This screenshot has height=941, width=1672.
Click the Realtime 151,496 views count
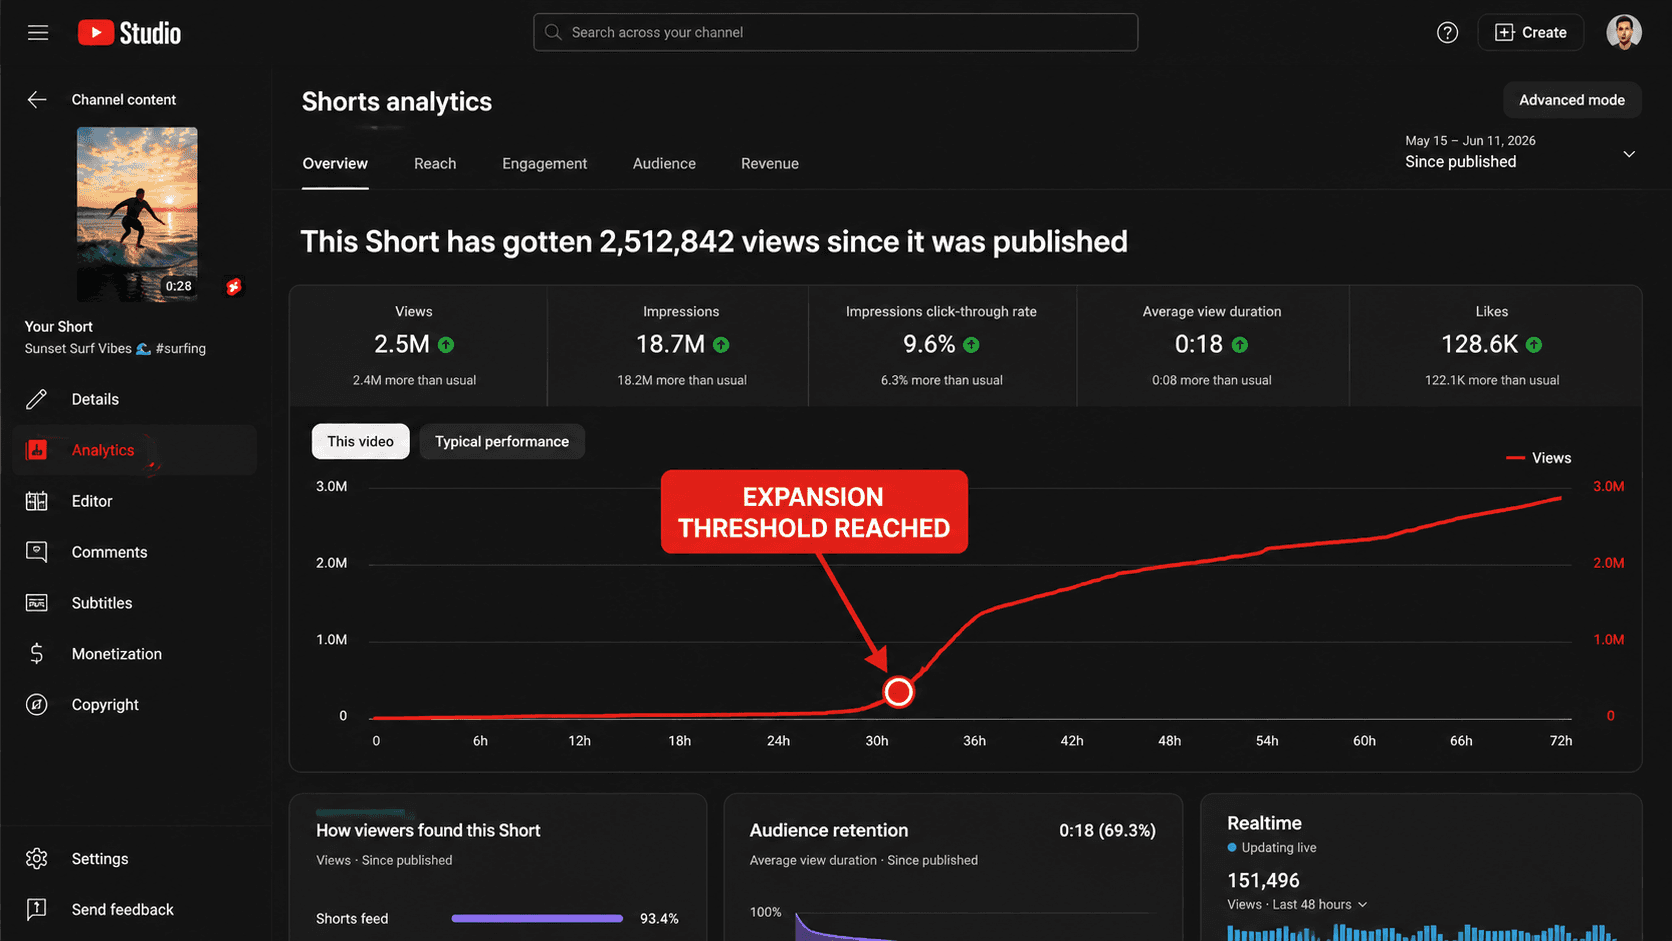click(x=1263, y=880)
